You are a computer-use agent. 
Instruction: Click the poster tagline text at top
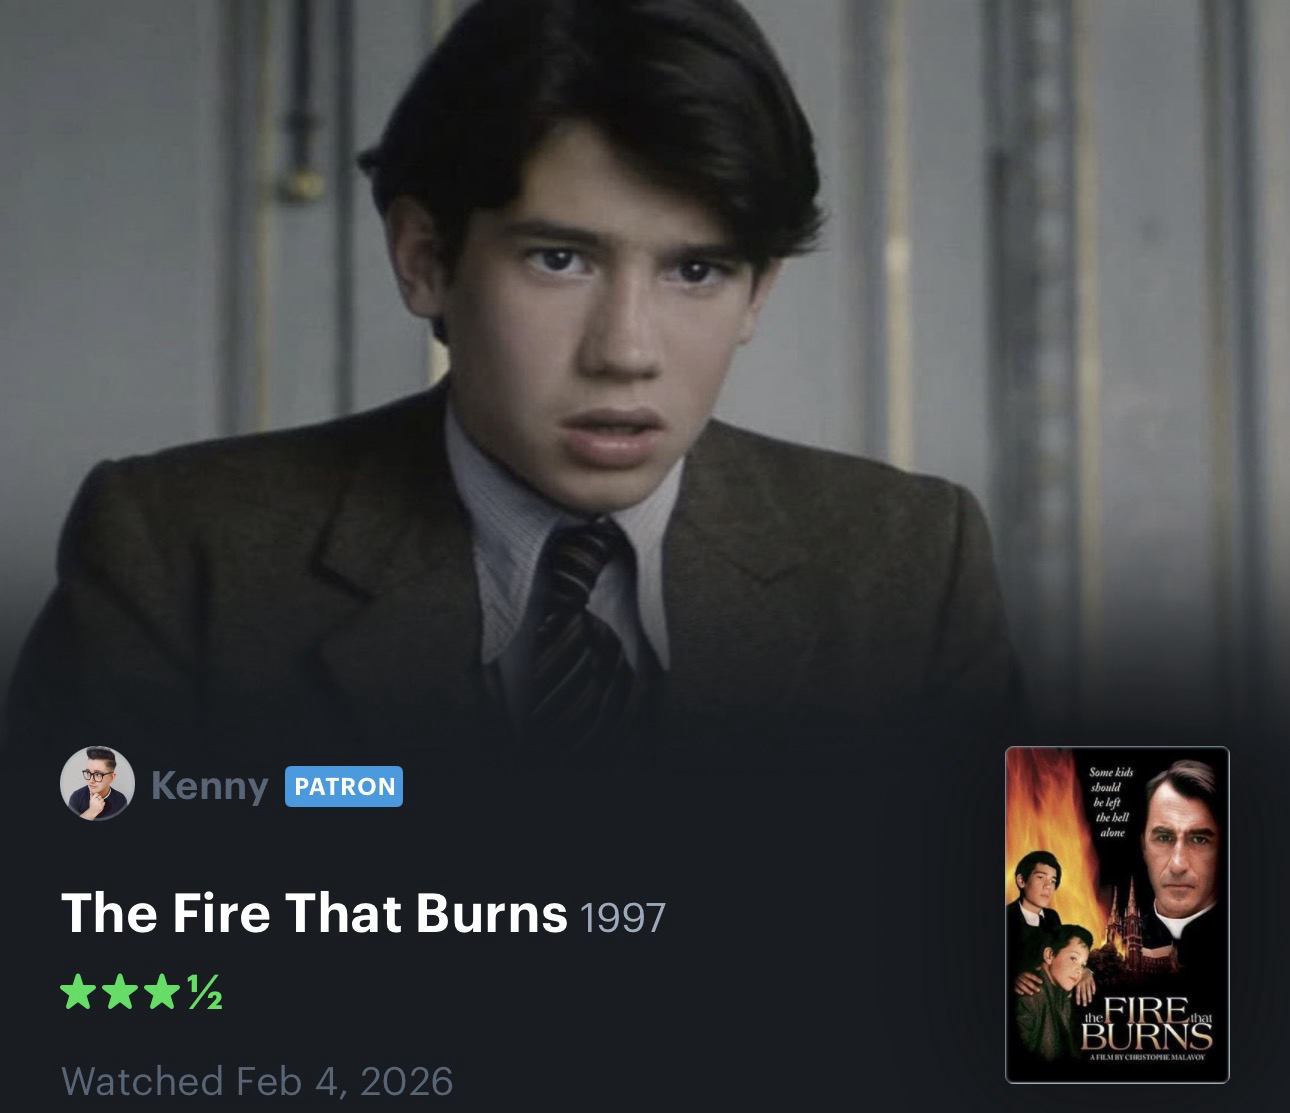[1109, 802]
